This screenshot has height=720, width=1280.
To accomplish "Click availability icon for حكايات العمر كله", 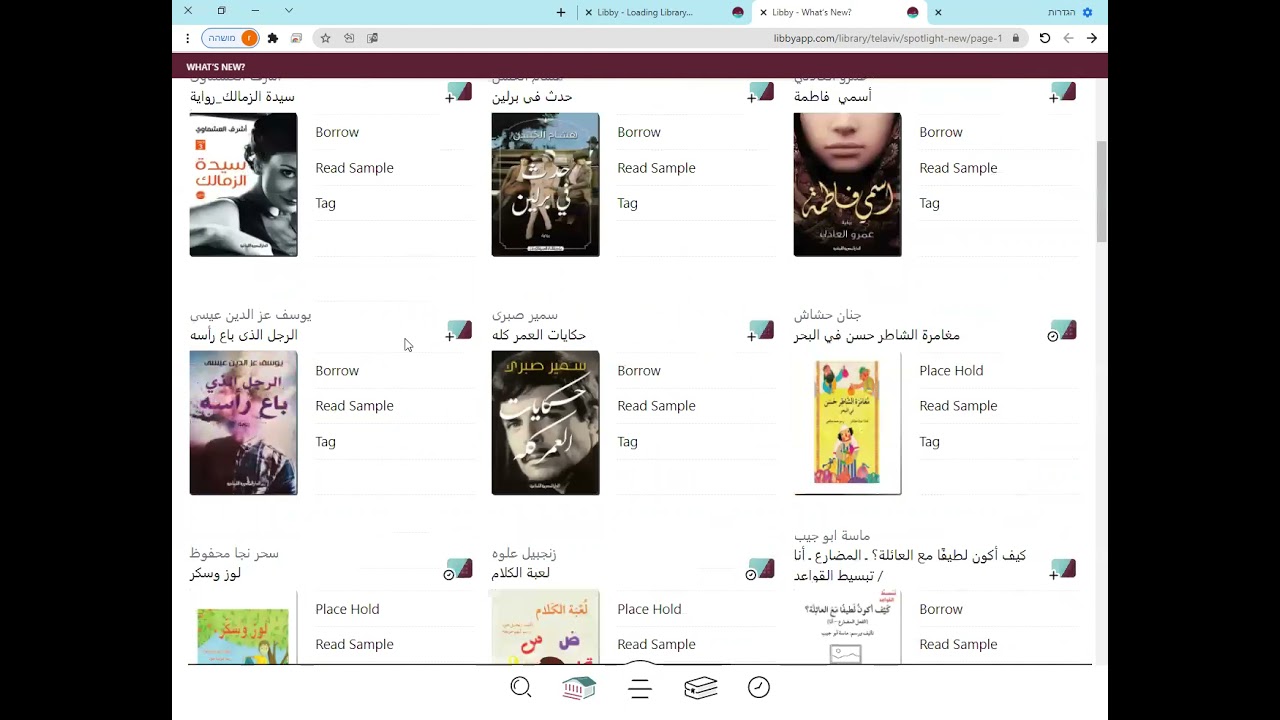I will coord(761,332).
